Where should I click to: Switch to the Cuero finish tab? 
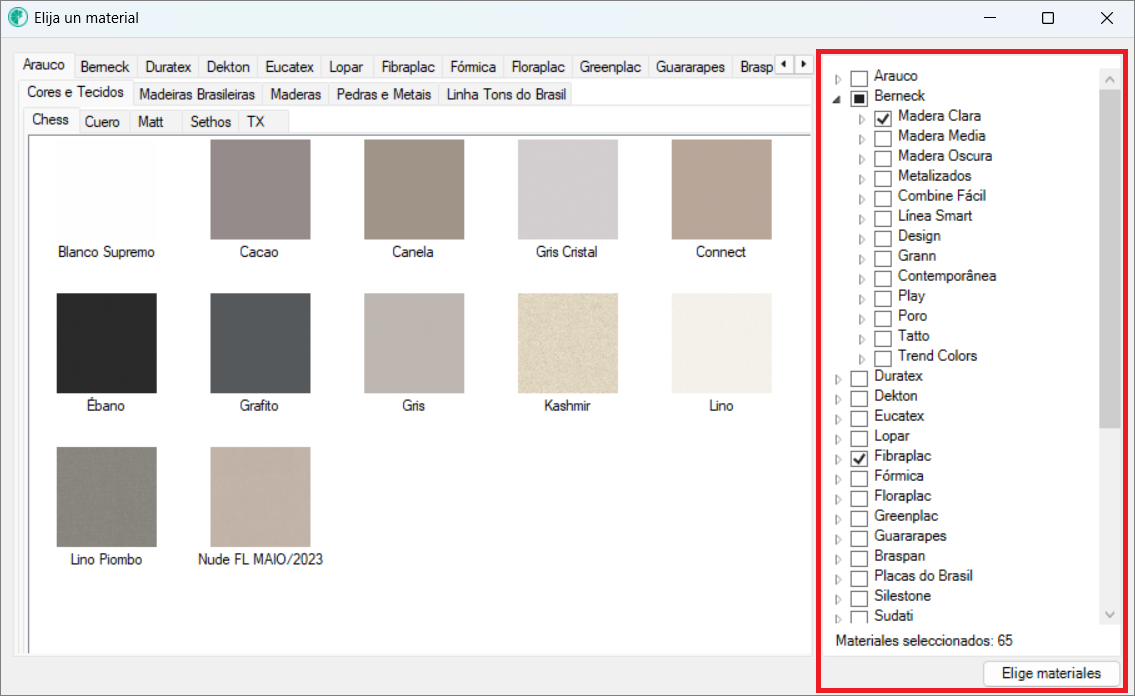point(102,122)
